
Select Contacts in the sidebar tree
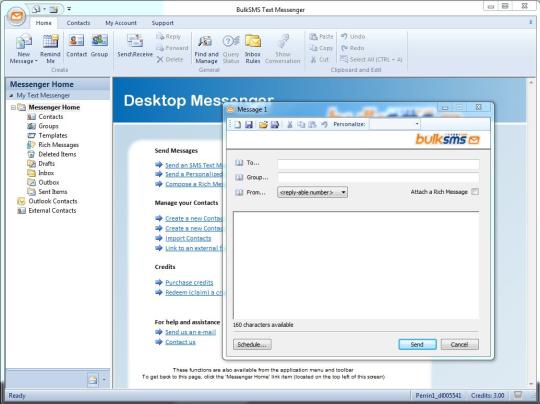[x=51, y=117]
